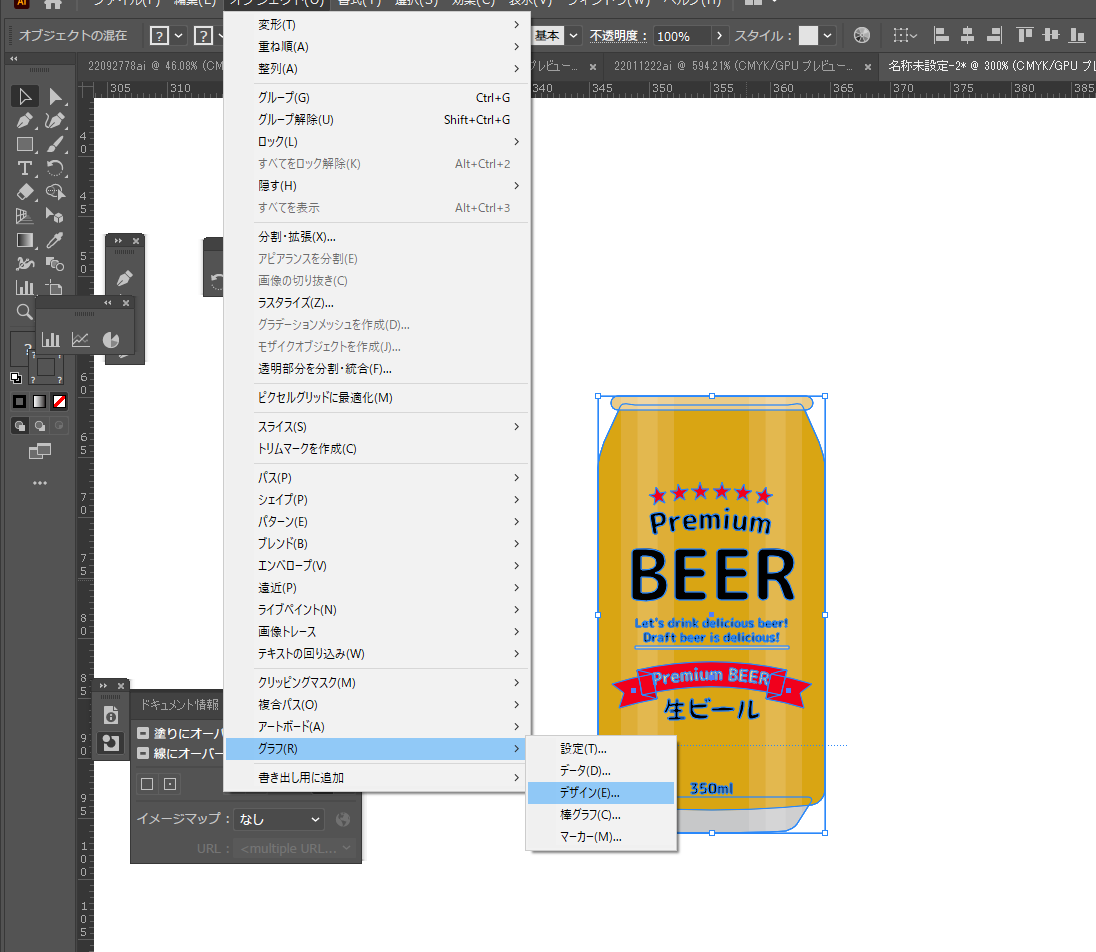Switch to the 22011222ai document tab
Image resolution: width=1096 pixels, height=952 pixels.
pyautogui.click(x=733, y=66)
